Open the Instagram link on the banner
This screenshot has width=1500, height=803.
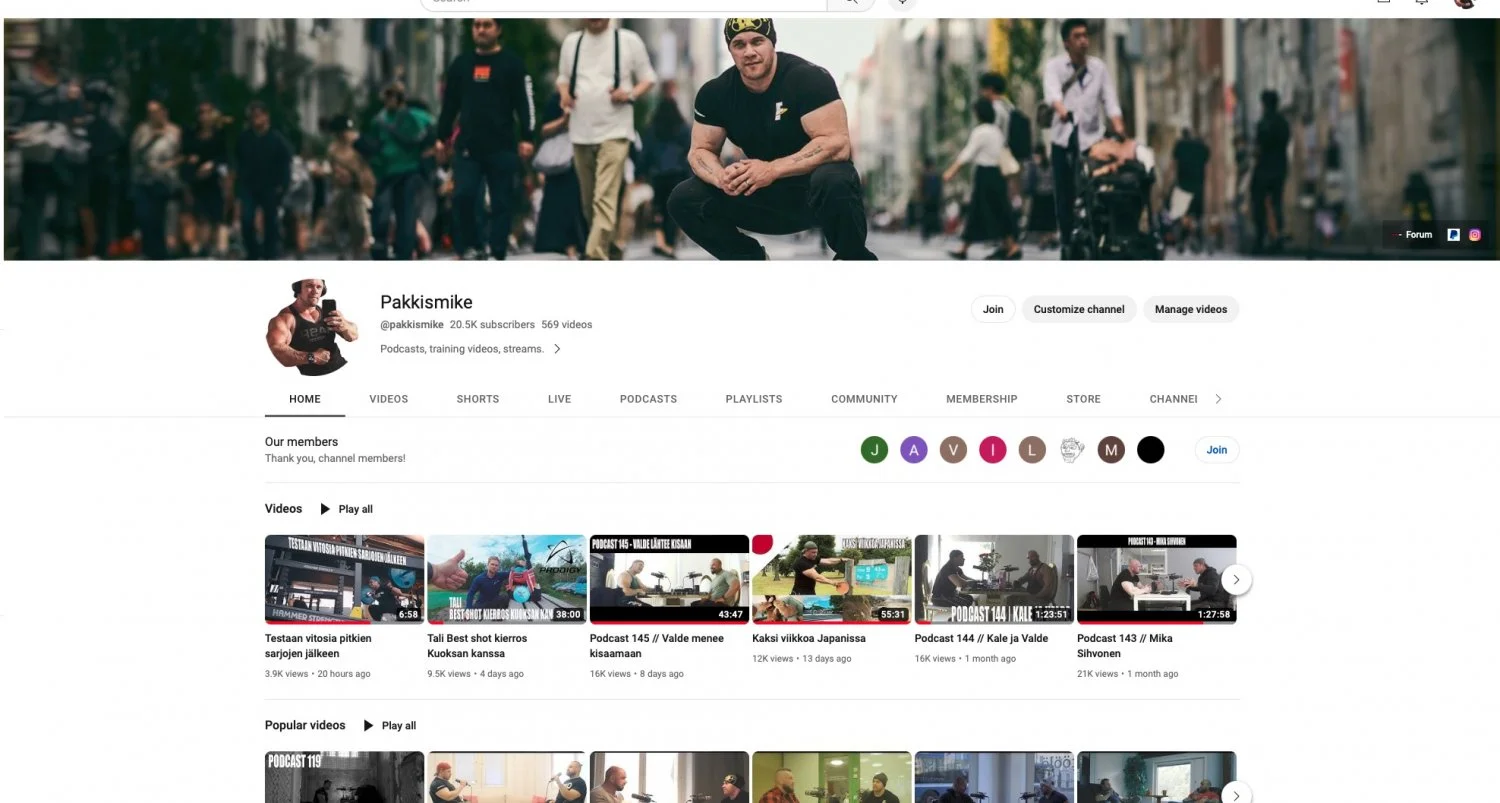point(1474,235)
